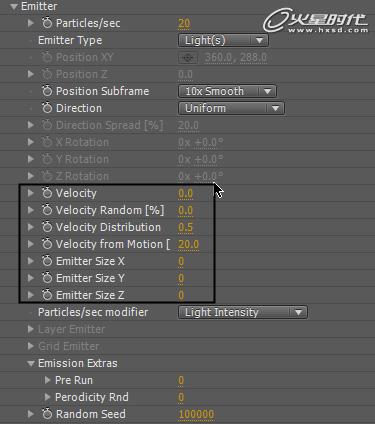Toggle the Particles/sec stopwatch icon
The width and height of the screenshot is (375, 424).
(47, 23)
